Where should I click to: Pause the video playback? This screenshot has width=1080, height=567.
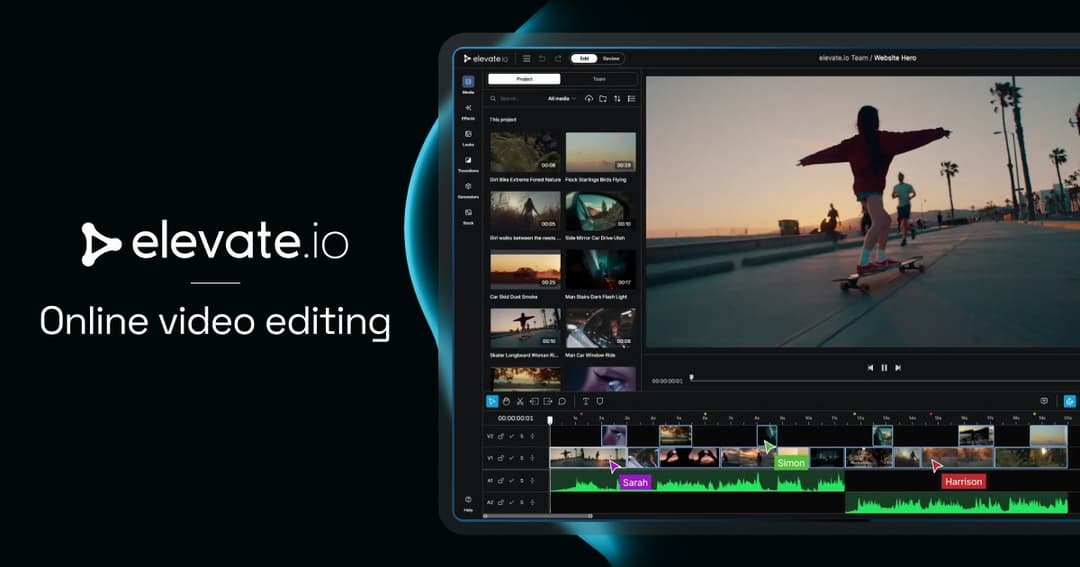(x=884, y=368)
